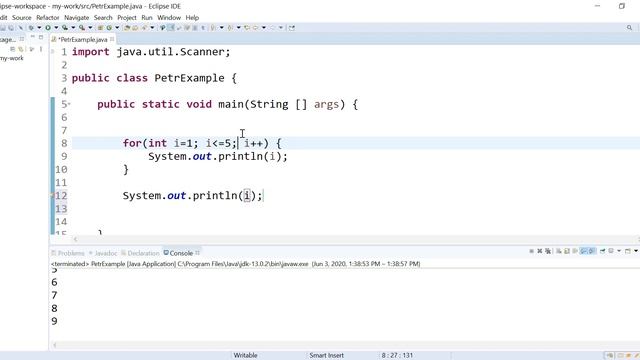This screenshot has width=640, height=360.
Task: Toggle Show Console When Standard Error Changes
Action: point(591,251)
